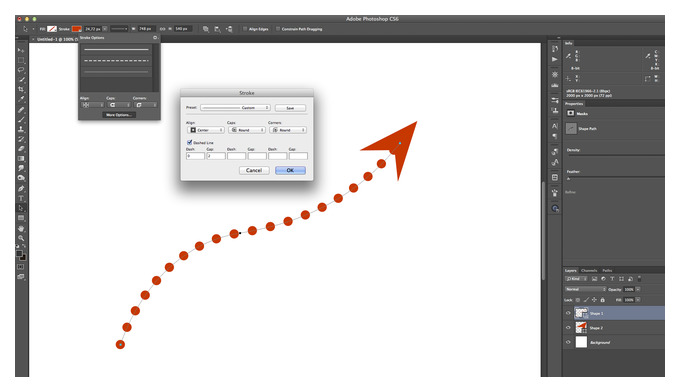Open the Stroke color swatch
This screenshot has width=680, height=392.
click(76, 29)
